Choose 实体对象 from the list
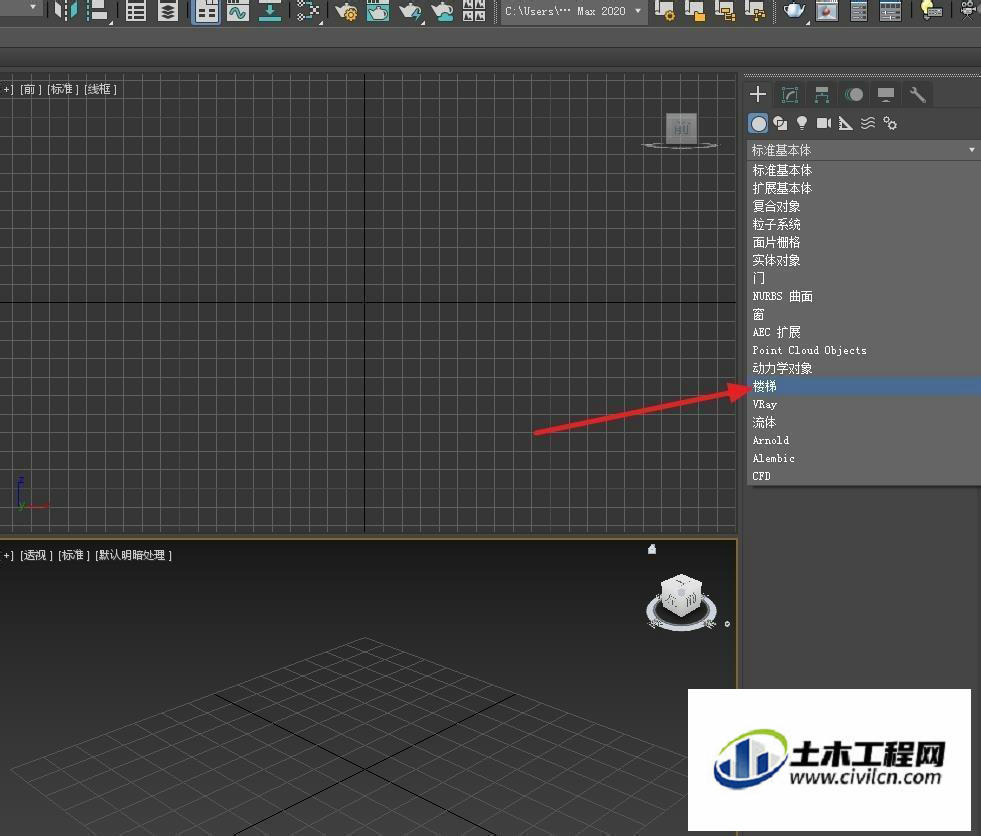 864,260
